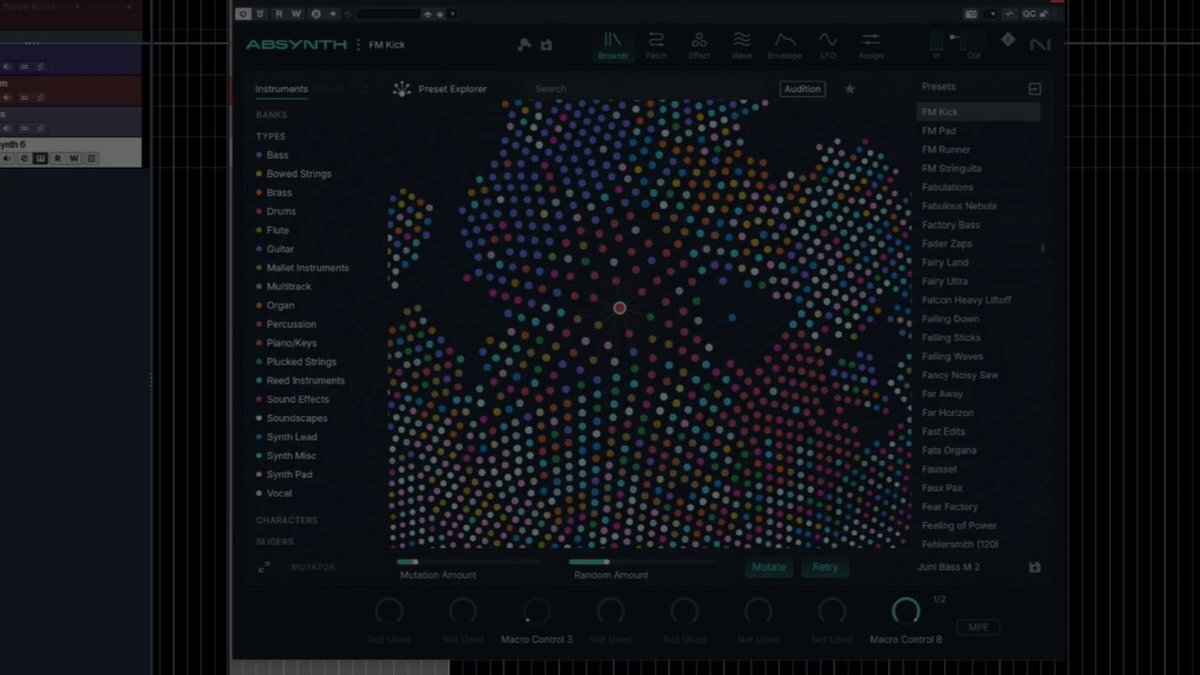This screenshot has width=1200, height=675.
Task: Toggle plugin power button in host header
Action: pyautogui.click(x=243, y=14)
